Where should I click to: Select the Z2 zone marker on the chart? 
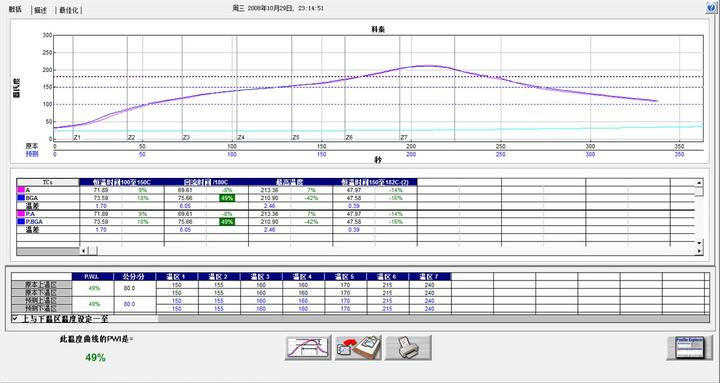click(131, 137)
